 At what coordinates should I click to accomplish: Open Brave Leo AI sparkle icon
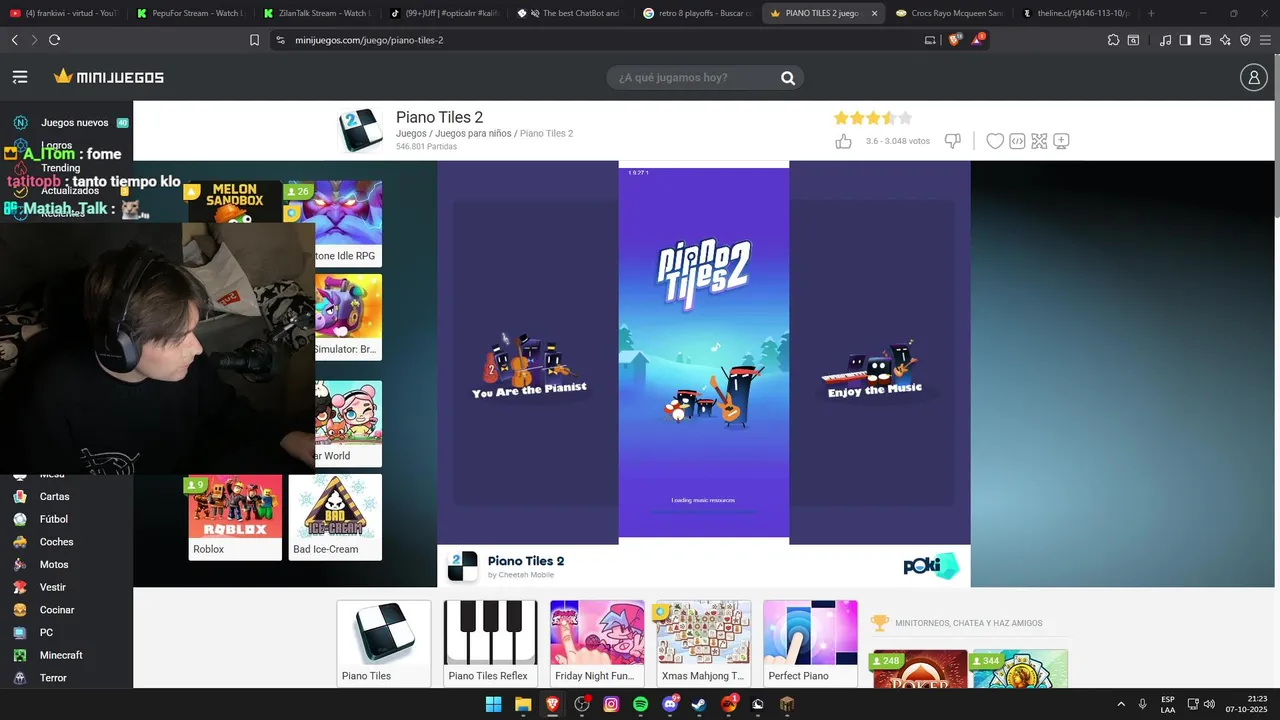coord(1225,40)
